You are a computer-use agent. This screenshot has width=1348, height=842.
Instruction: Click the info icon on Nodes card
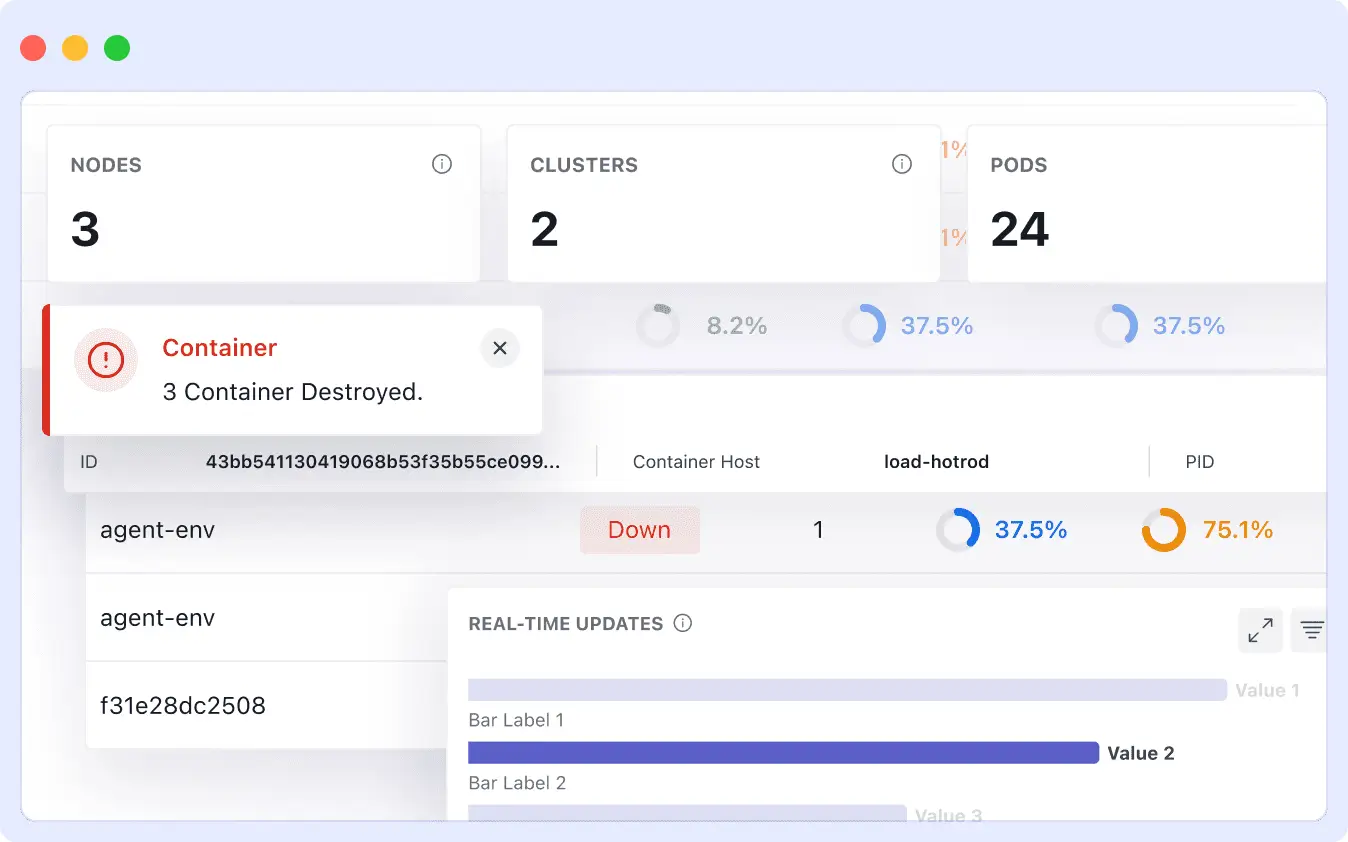442,164
